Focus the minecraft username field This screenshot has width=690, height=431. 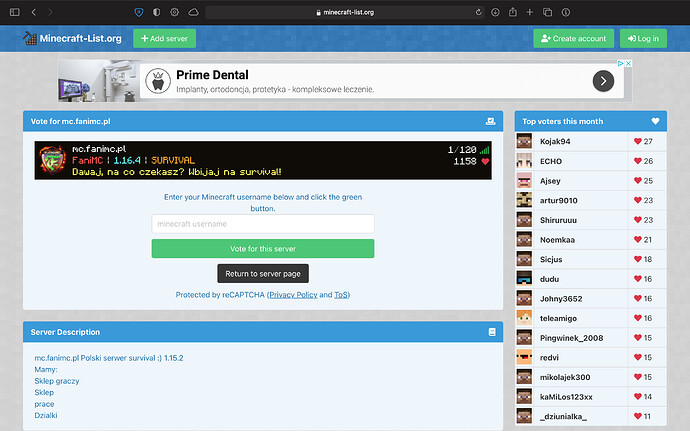point(263,224)
